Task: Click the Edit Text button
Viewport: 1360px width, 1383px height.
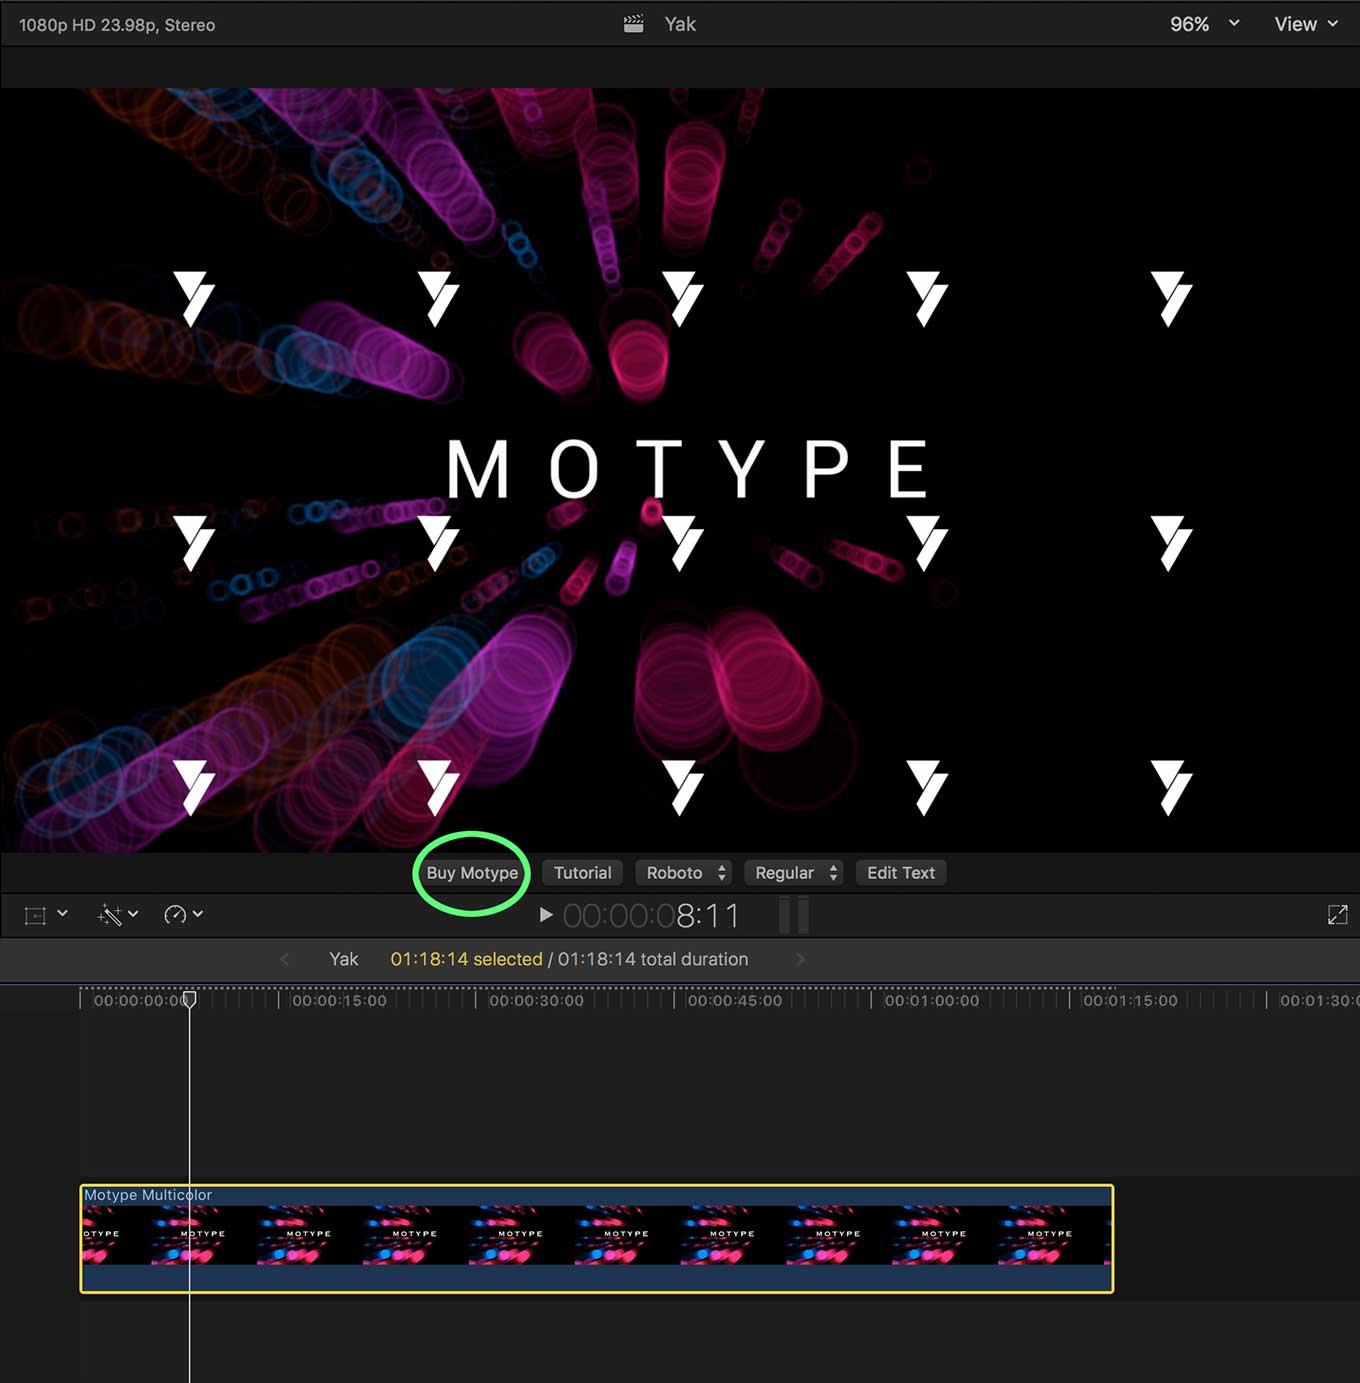Action: point(900,873)
